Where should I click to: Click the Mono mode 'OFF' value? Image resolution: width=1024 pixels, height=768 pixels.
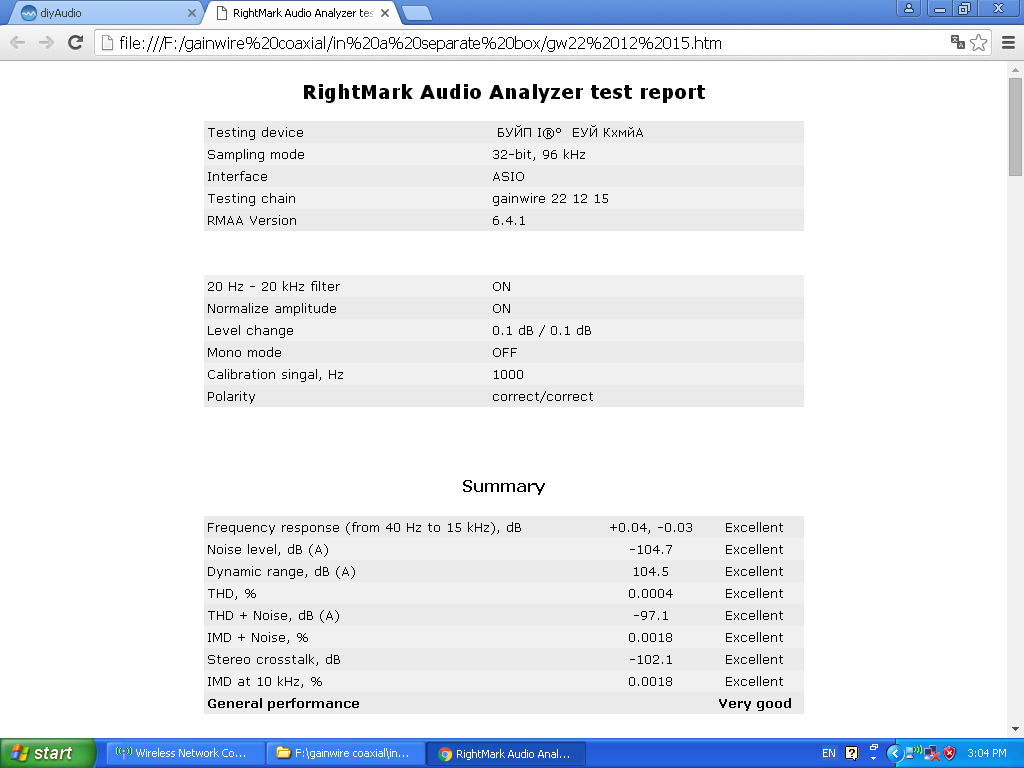coord(504,353)
